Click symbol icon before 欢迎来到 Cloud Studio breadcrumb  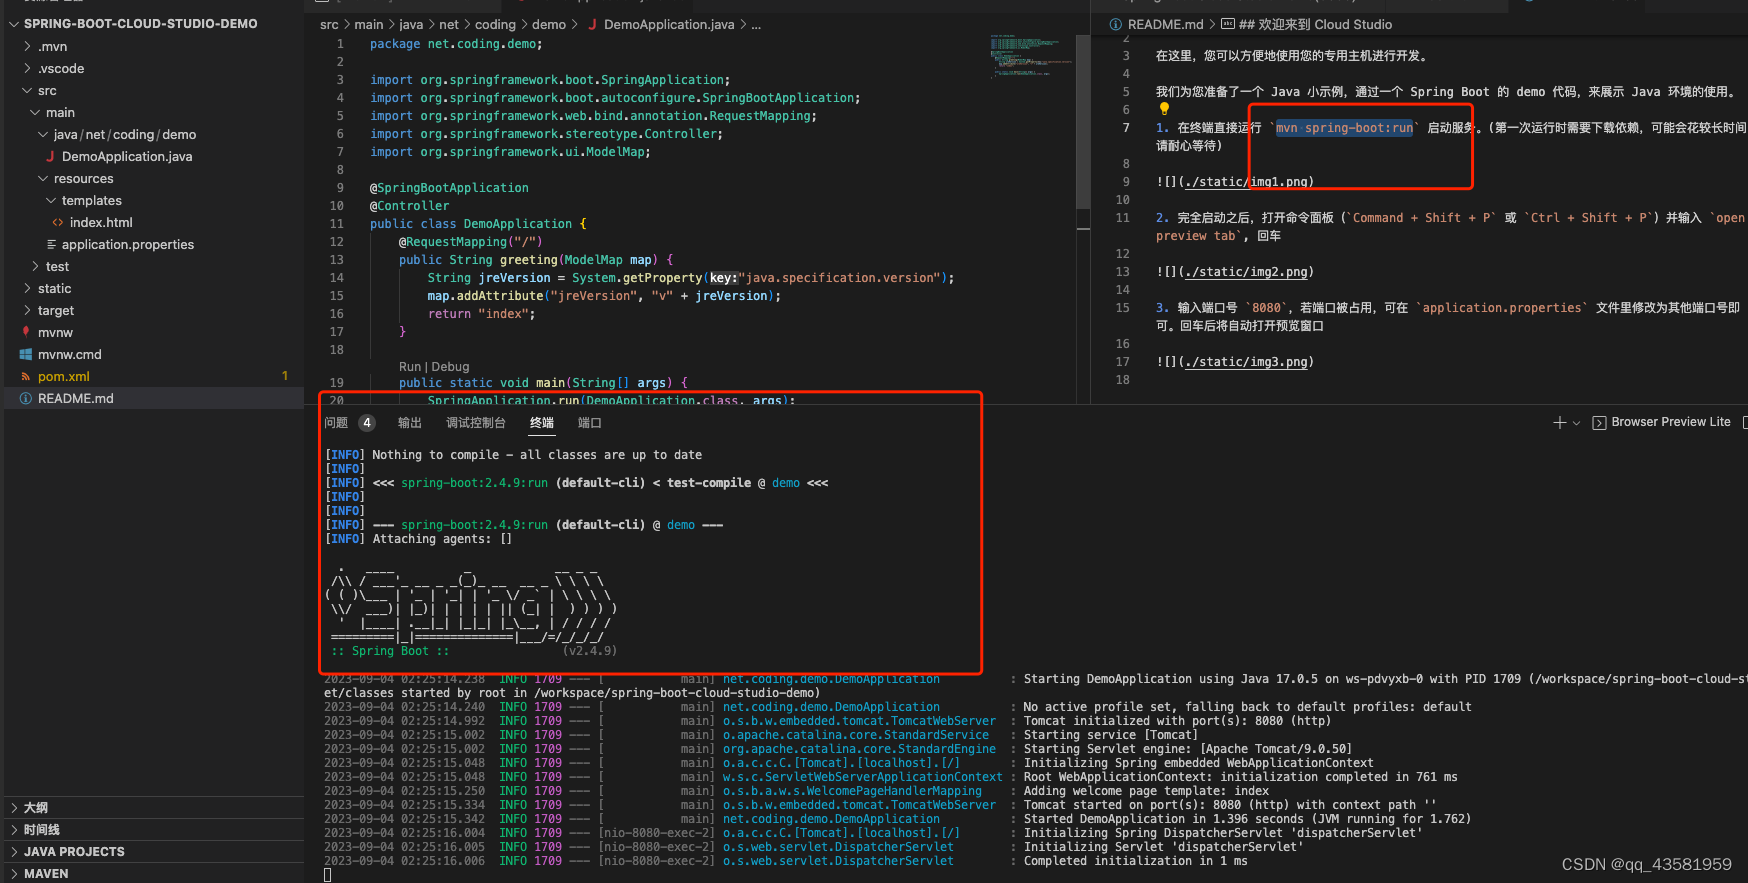[1228, 24]
